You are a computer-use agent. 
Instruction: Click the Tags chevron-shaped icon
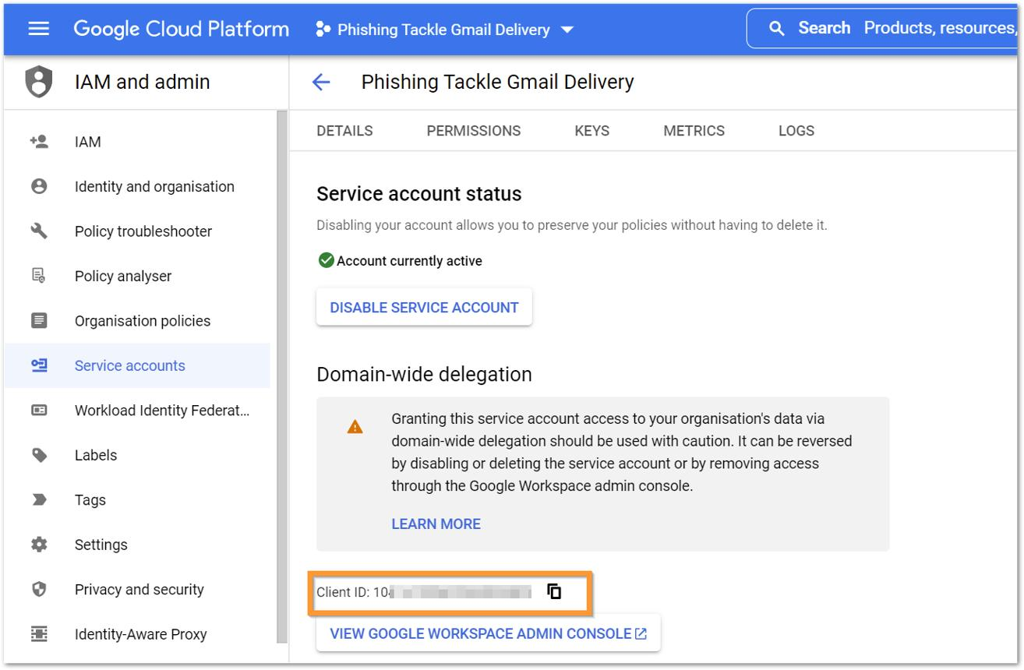point(39,500)
